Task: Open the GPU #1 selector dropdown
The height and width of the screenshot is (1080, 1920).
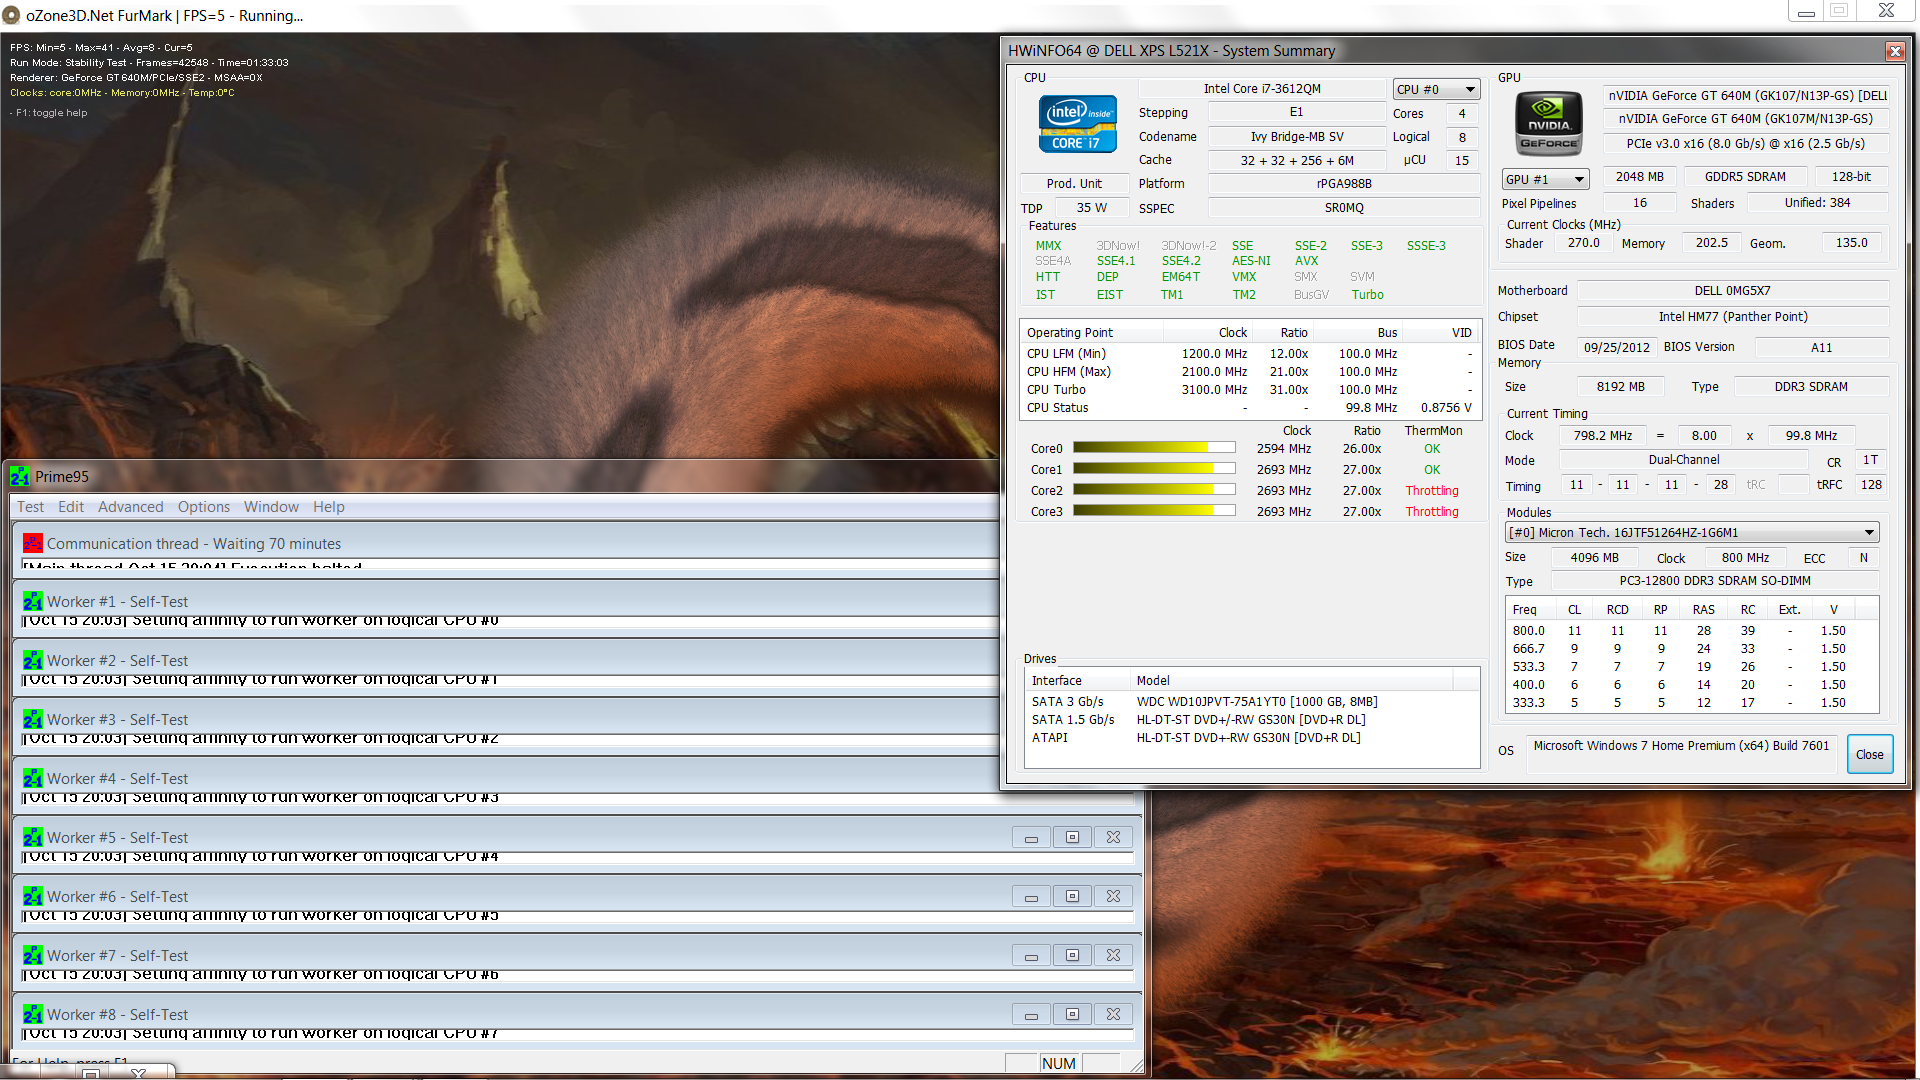Action: point(1545,179)
